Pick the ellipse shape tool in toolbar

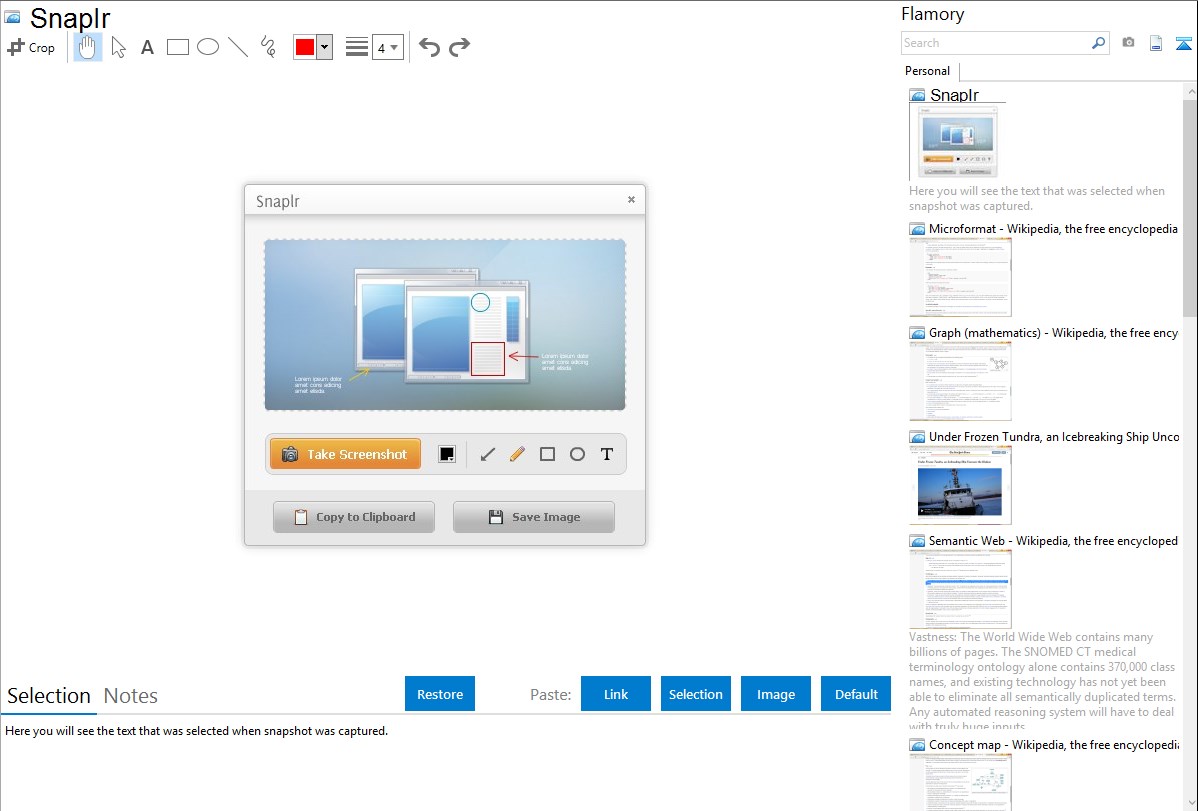point(208,47)
